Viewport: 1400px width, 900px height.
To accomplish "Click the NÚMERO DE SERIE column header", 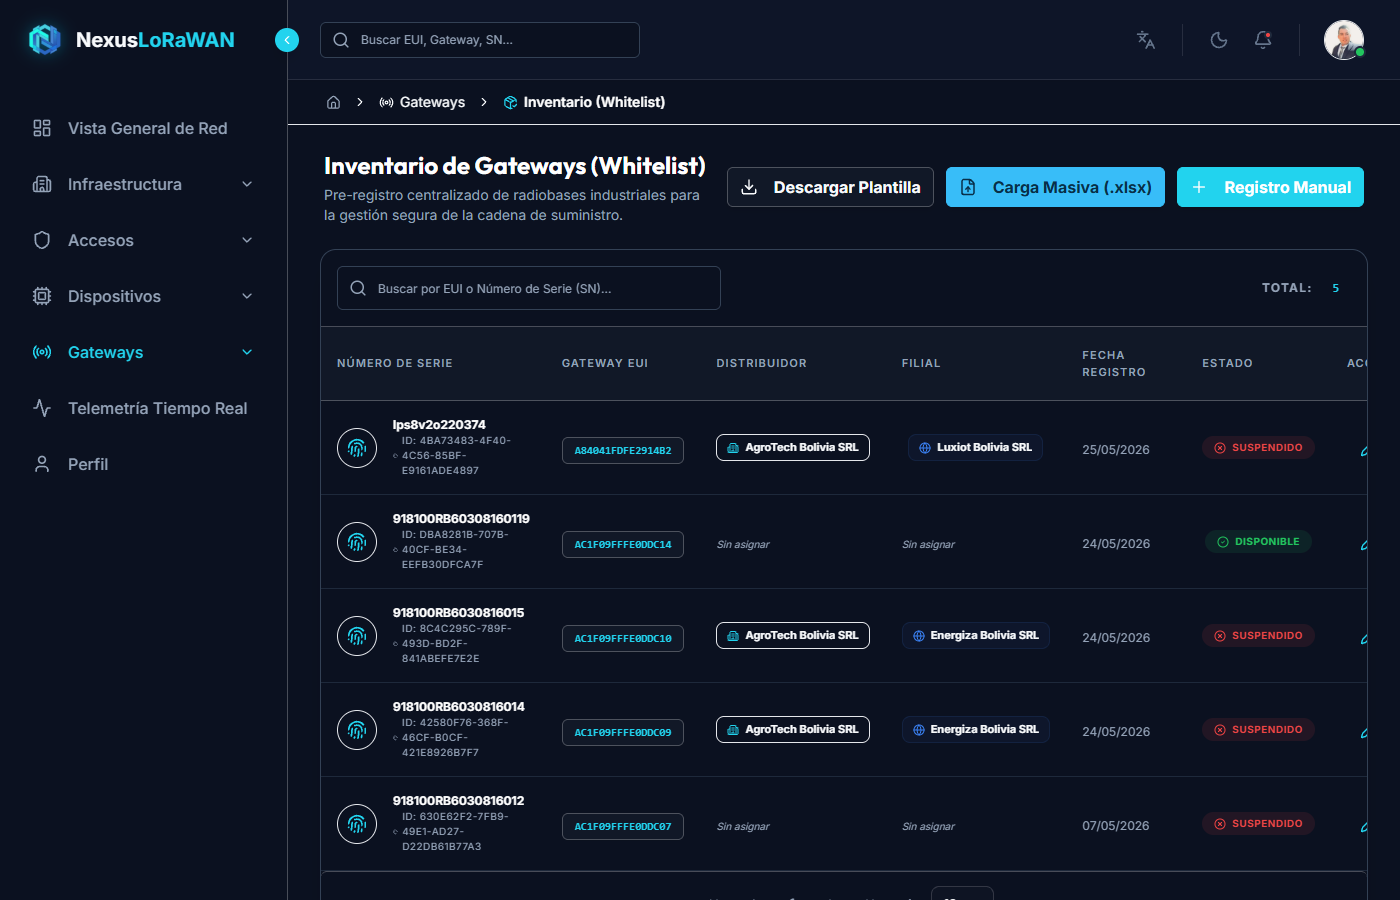I will (395, 363).
